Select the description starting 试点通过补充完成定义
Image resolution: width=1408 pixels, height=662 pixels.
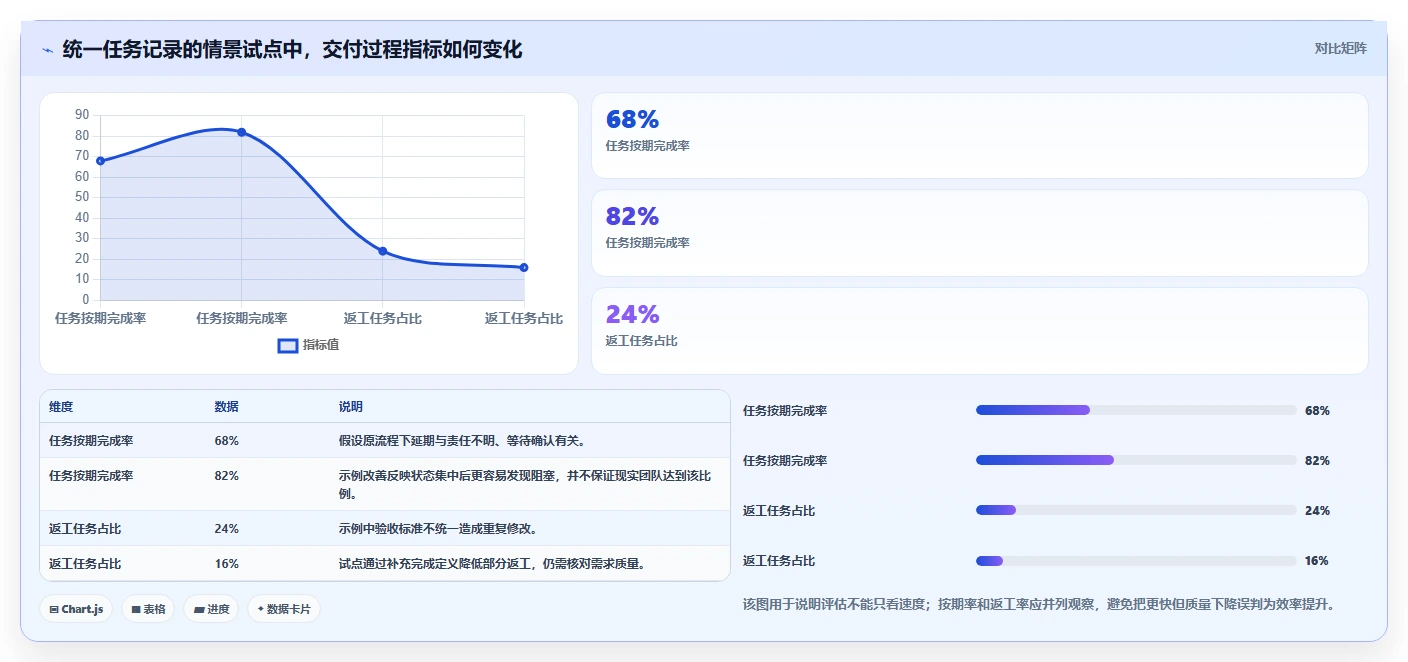click(492, 564)
